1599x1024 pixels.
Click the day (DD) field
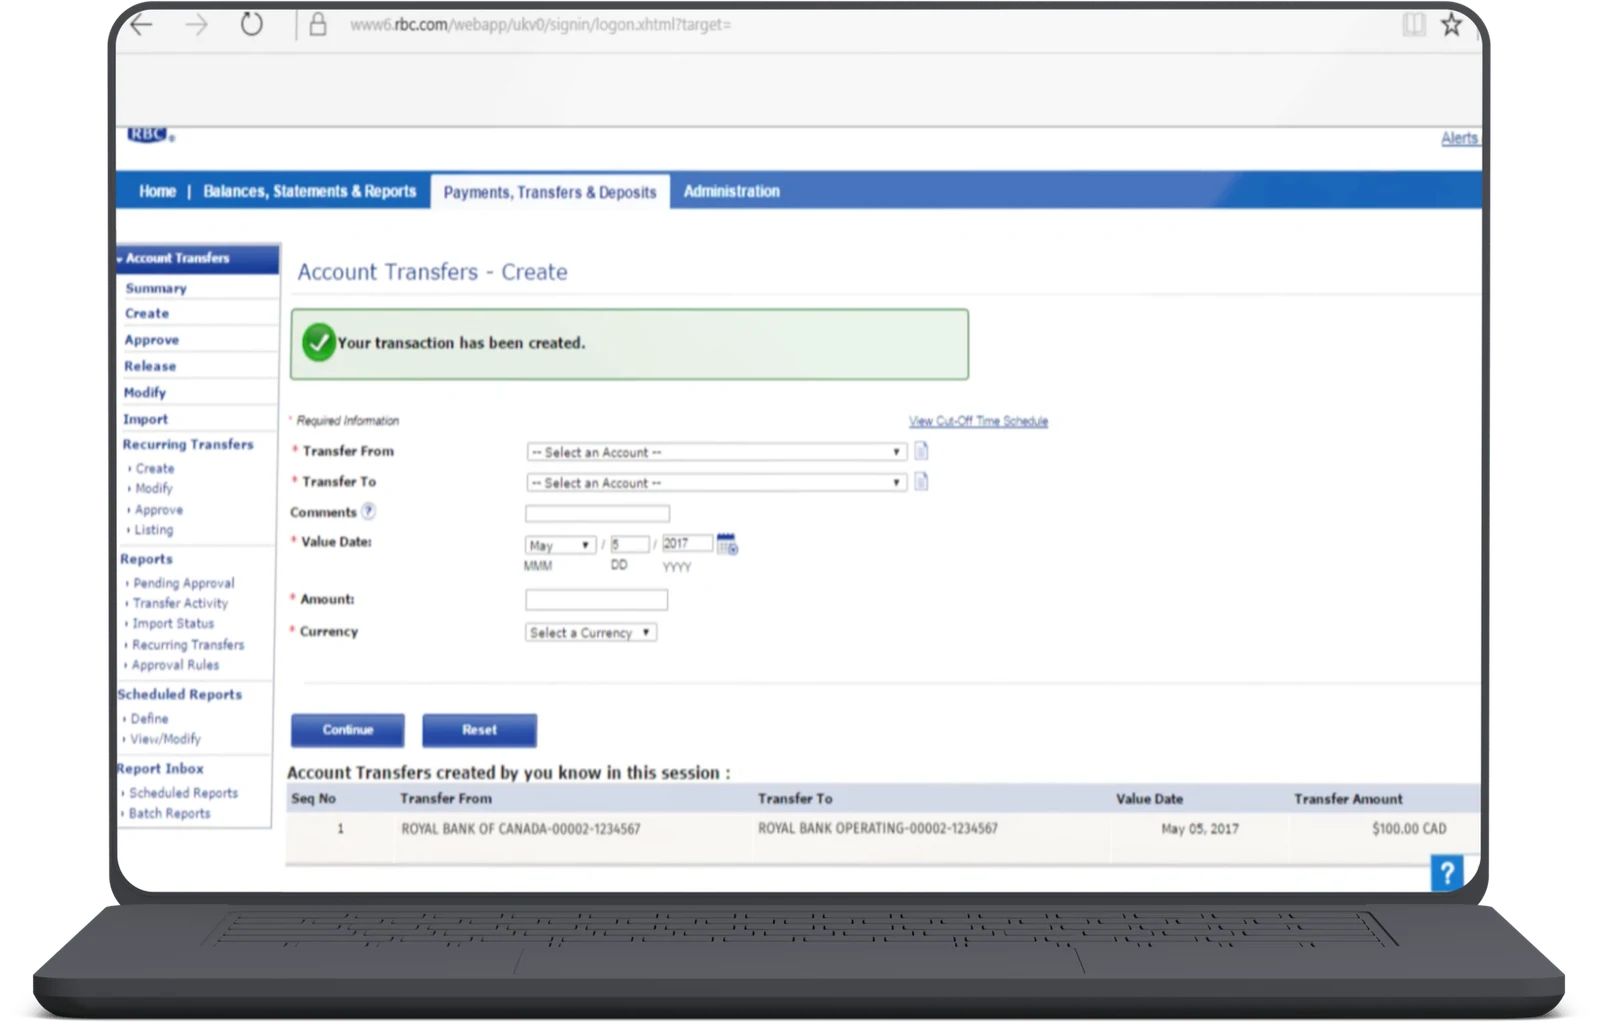pyautogui.click(x=629, y=544)
